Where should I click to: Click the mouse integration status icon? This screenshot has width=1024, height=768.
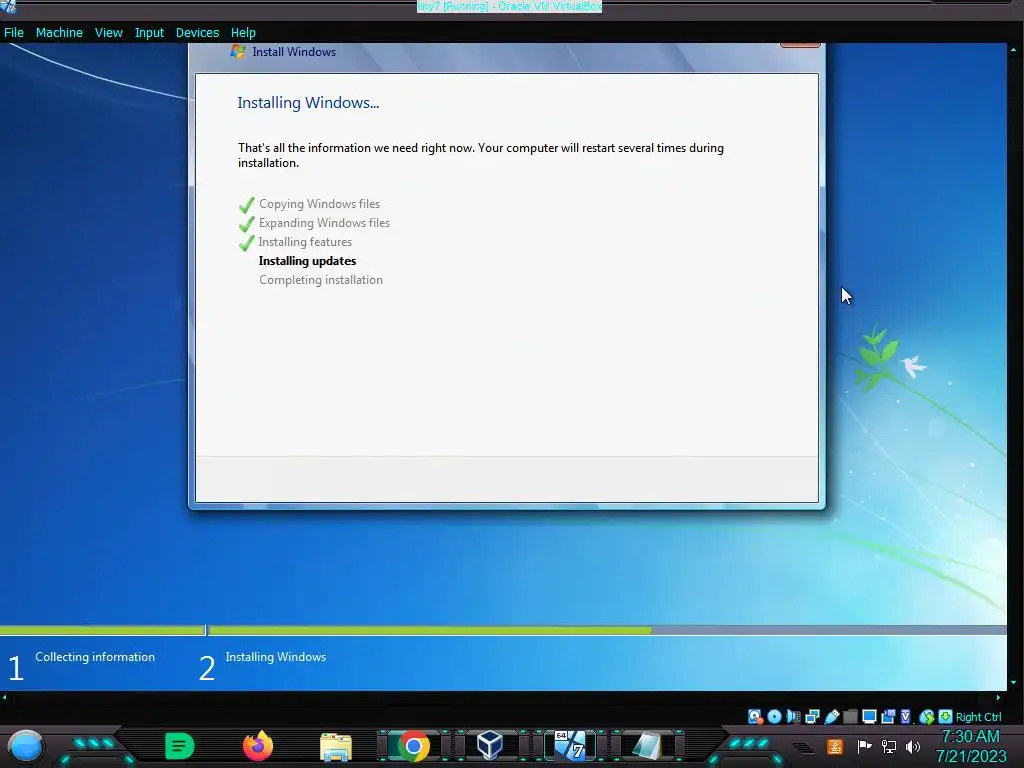click(927, 716)
